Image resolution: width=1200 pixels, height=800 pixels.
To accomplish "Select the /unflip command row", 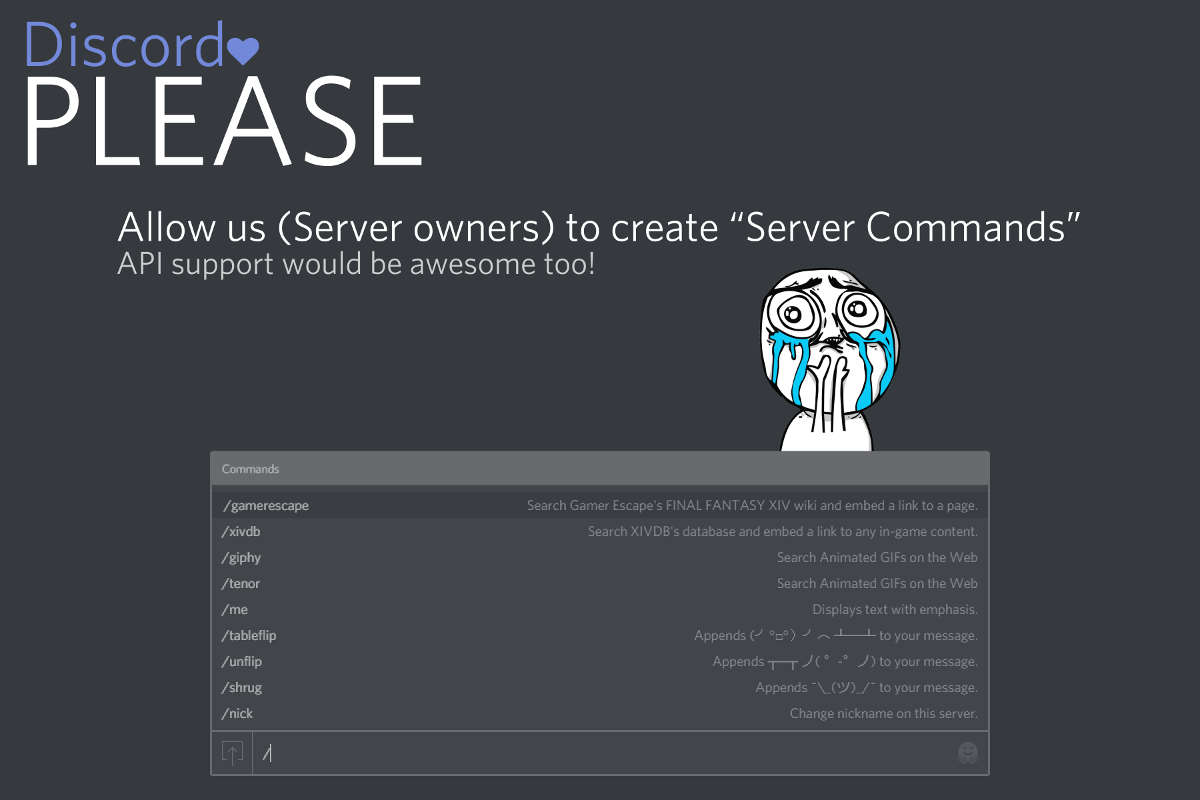I will click(x=600, y=661).
